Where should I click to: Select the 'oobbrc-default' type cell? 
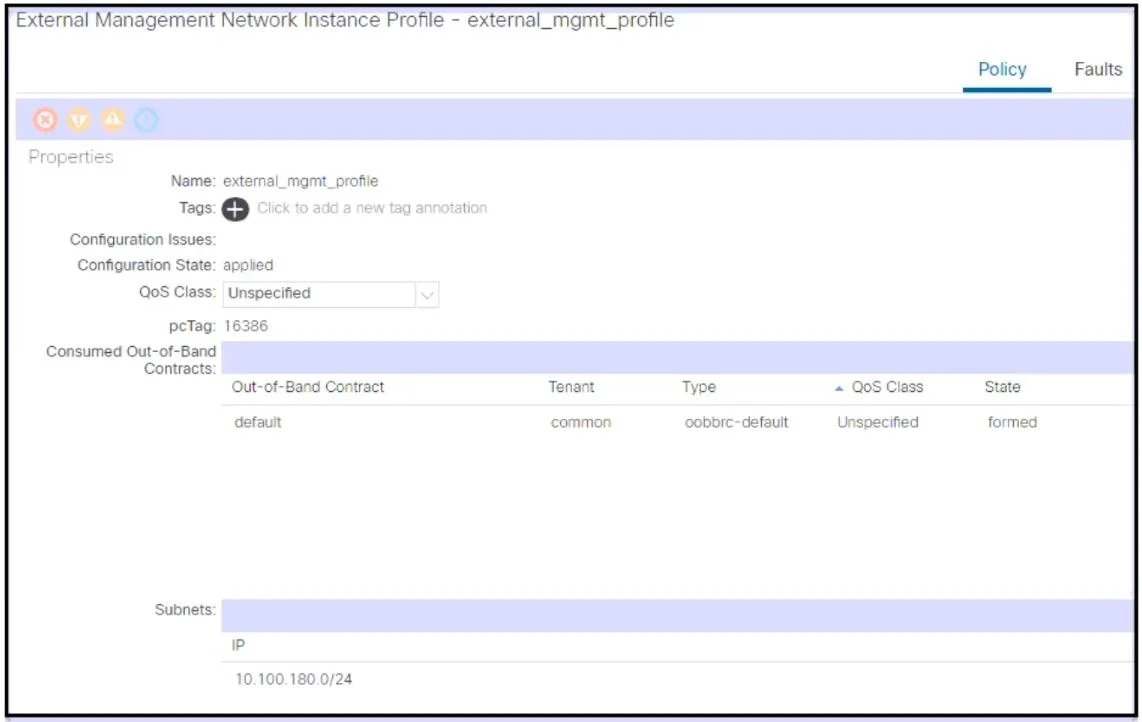[736, 423]
